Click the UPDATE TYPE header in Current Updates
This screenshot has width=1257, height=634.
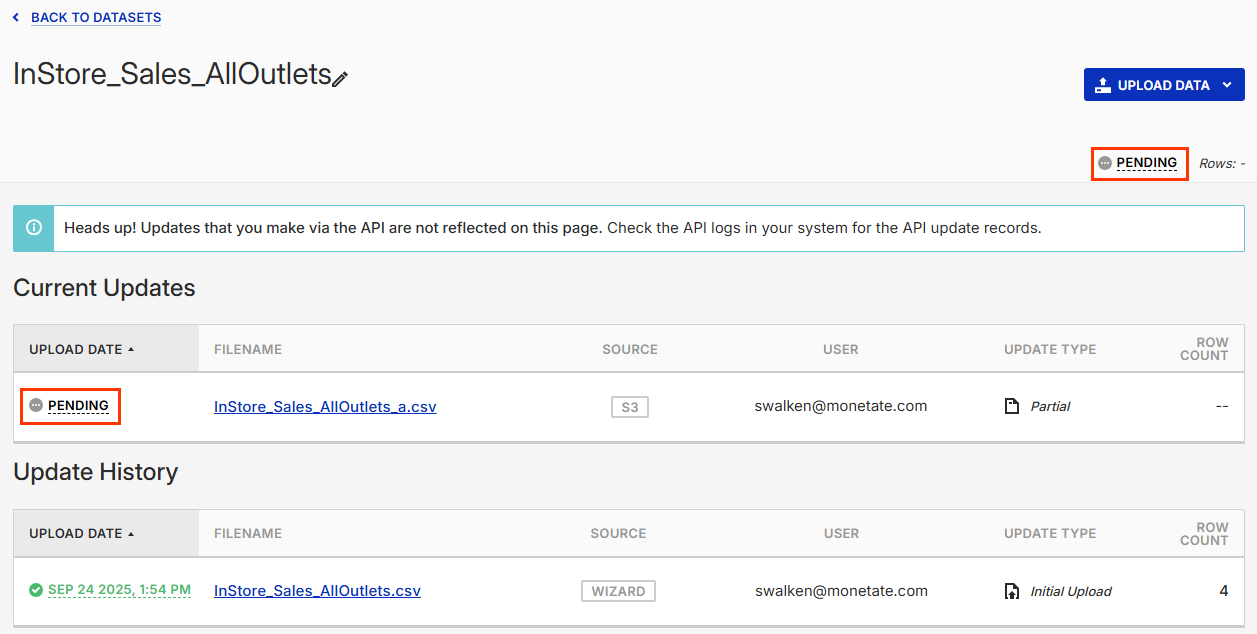tap(1050, 349)
